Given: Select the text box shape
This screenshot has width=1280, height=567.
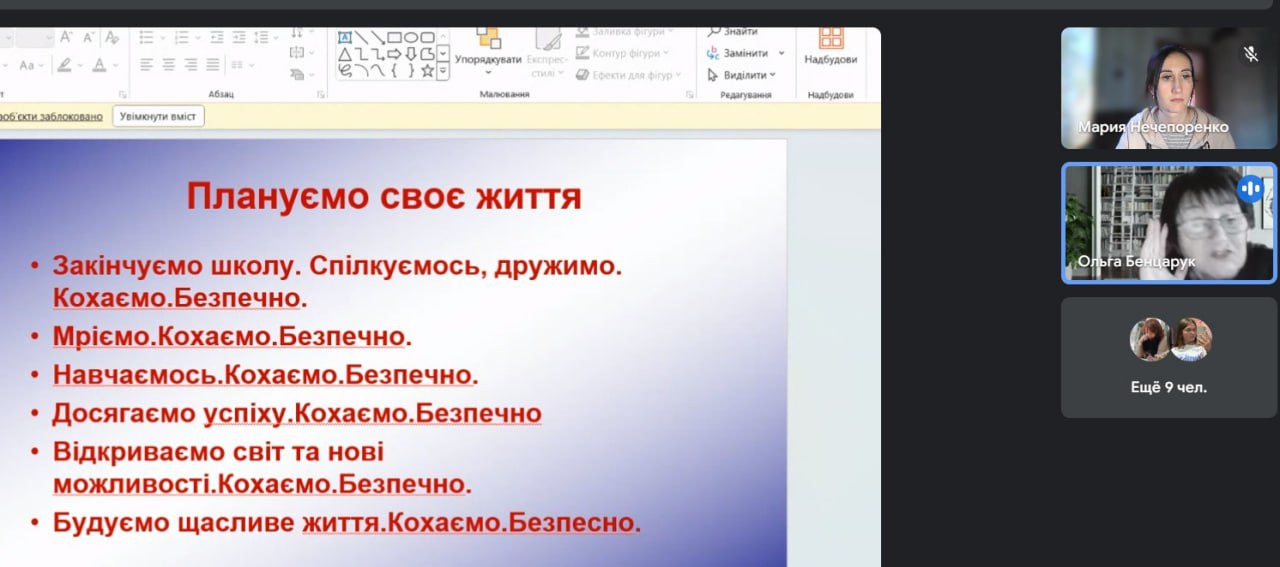Looking at the screenshot, I should tap(345, 37).
